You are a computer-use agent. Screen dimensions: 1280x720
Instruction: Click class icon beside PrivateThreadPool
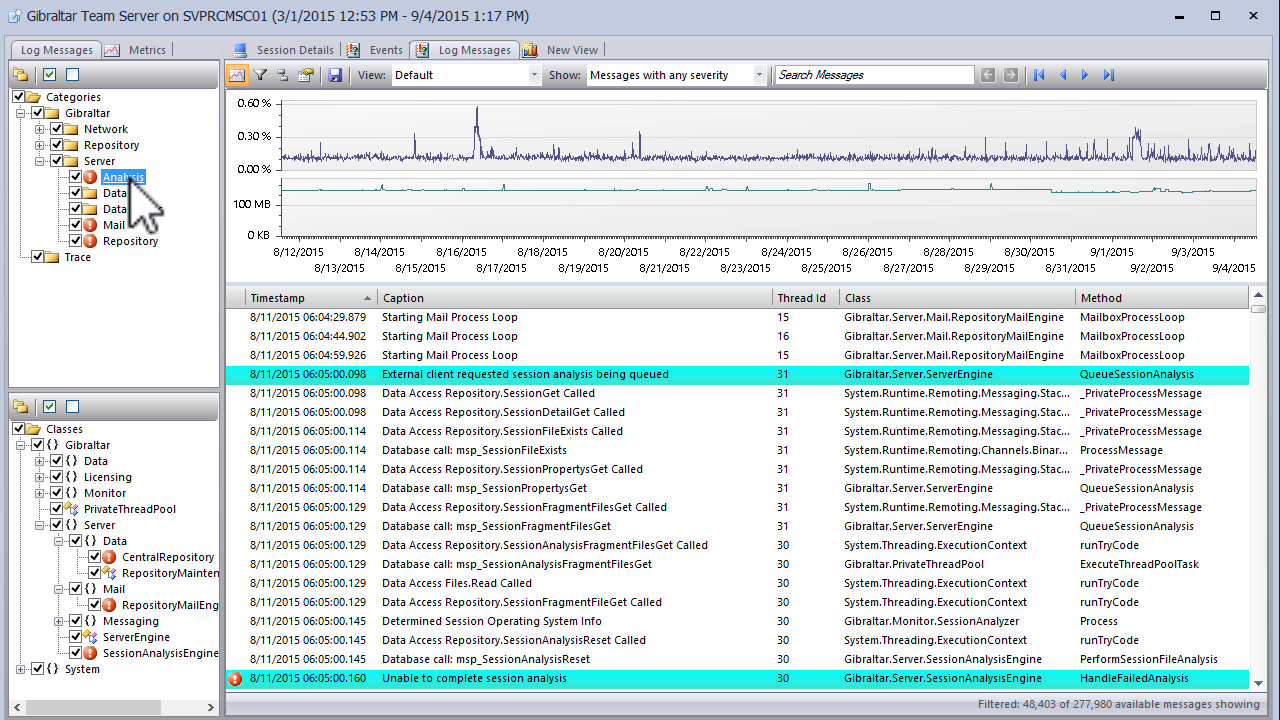[x=71, y=509]
